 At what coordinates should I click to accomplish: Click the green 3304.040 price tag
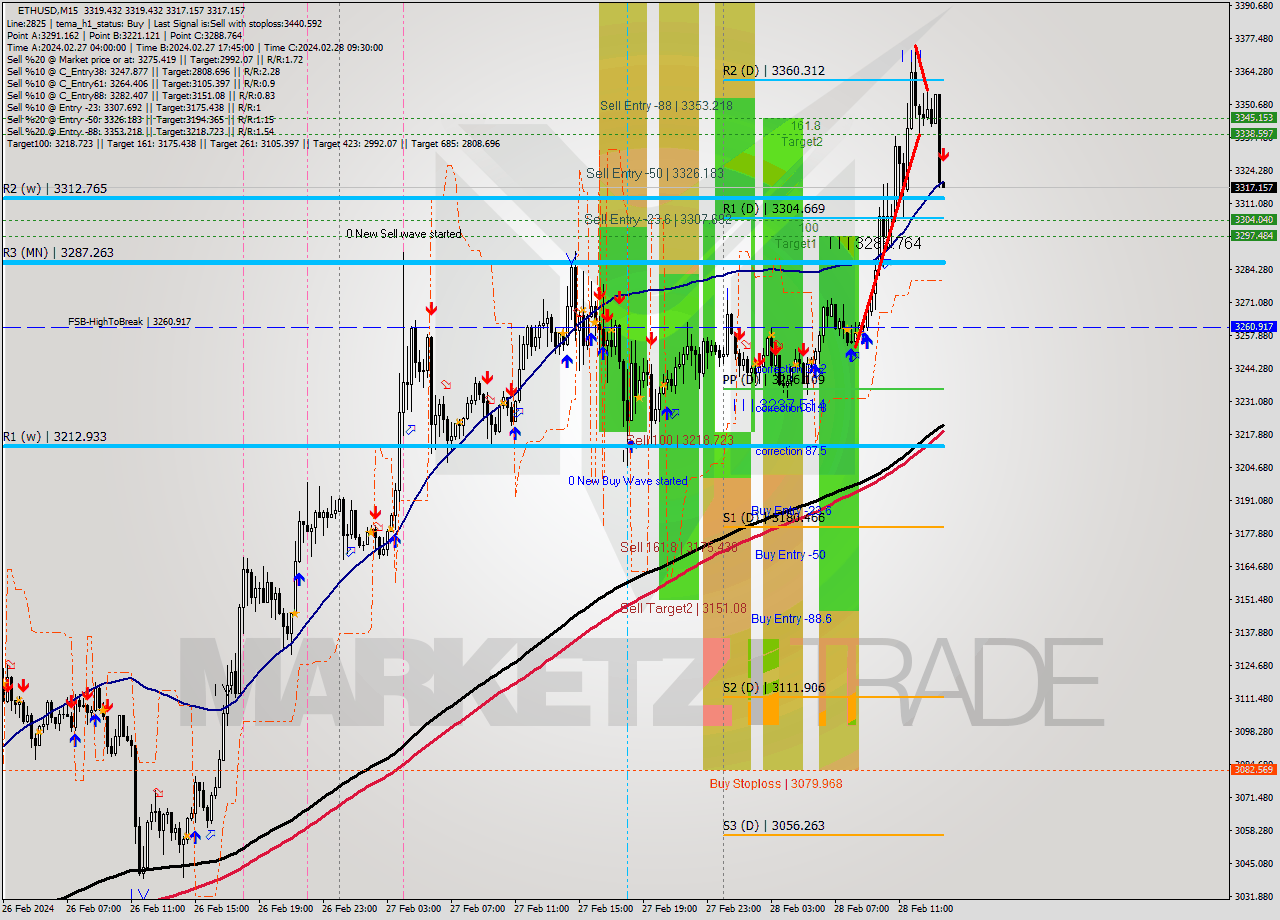pos(1253,219)
